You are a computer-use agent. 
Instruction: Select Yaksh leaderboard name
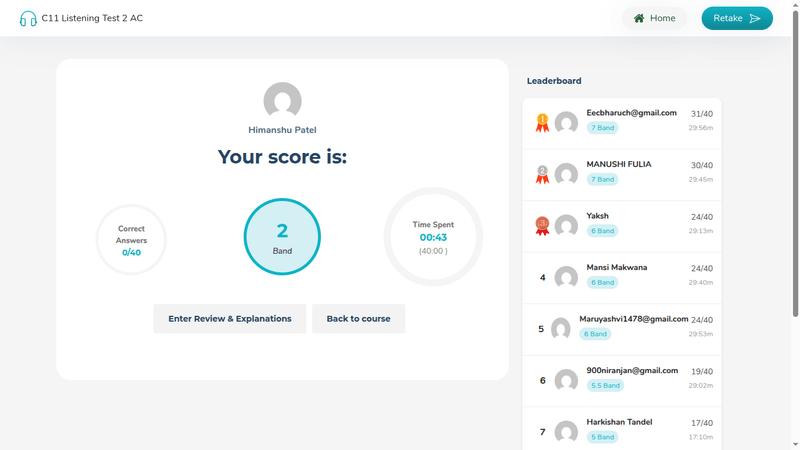597,216
